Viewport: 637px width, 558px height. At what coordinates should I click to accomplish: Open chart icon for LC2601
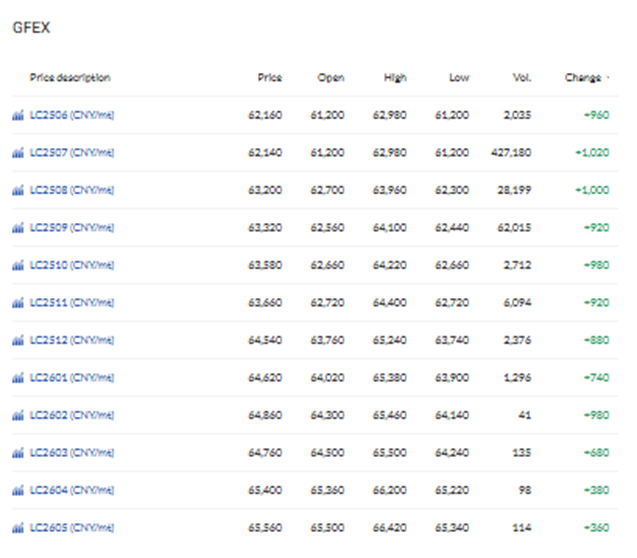[18, 378]
